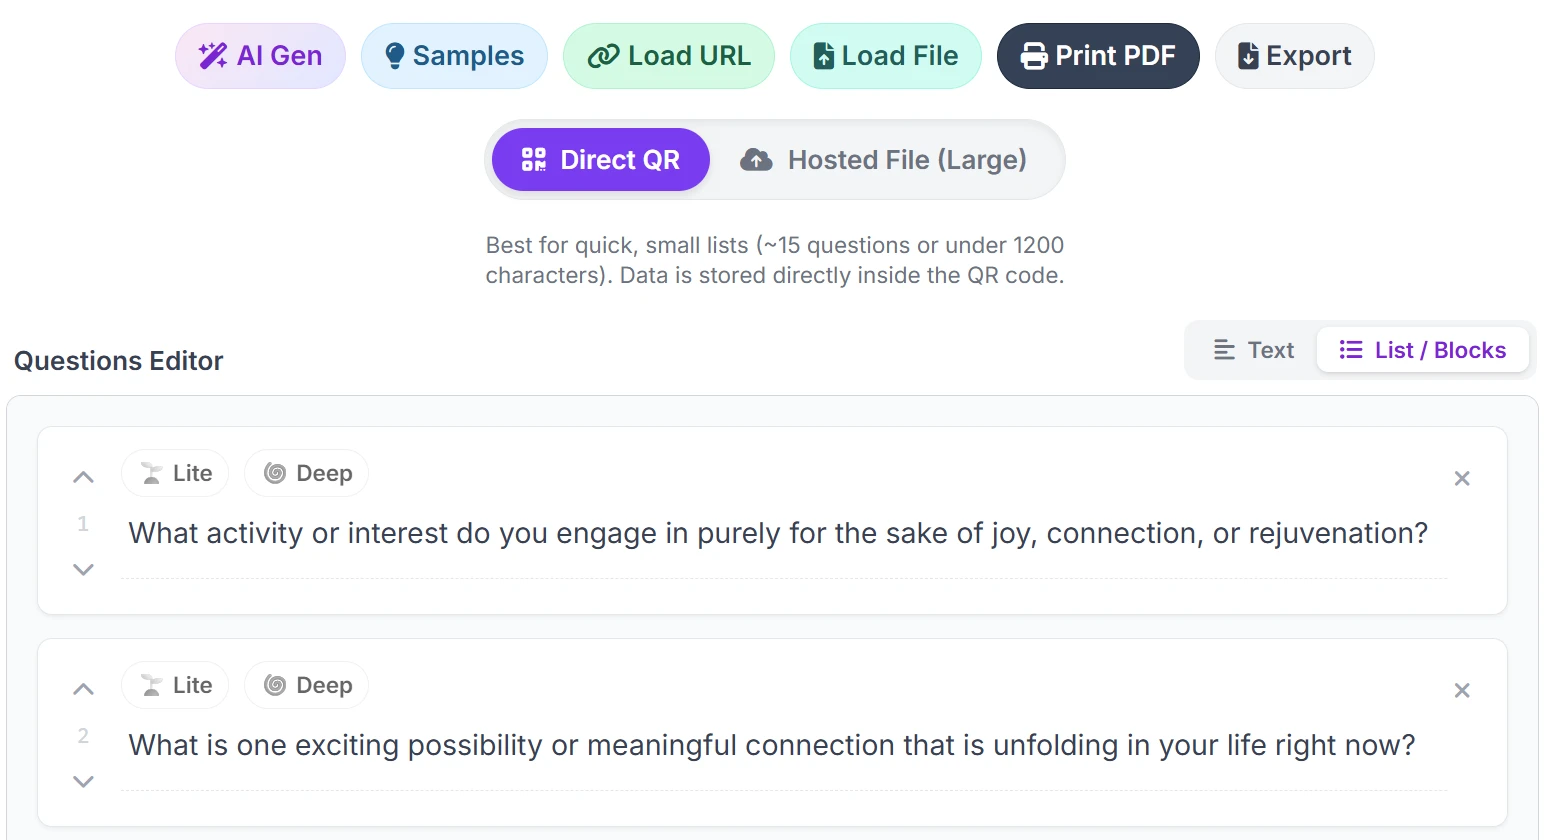1546x840 pixels.
Task: Switch editor to List / Blocks view
Action: tap(1422, 350)
